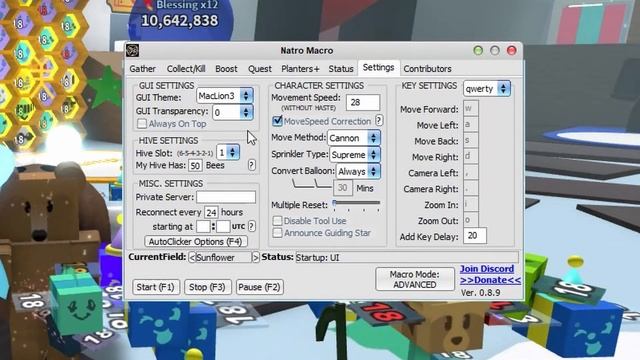
Task: Toggle MoveSpeed Correction checkbox
Action: (x=277, y=121)
